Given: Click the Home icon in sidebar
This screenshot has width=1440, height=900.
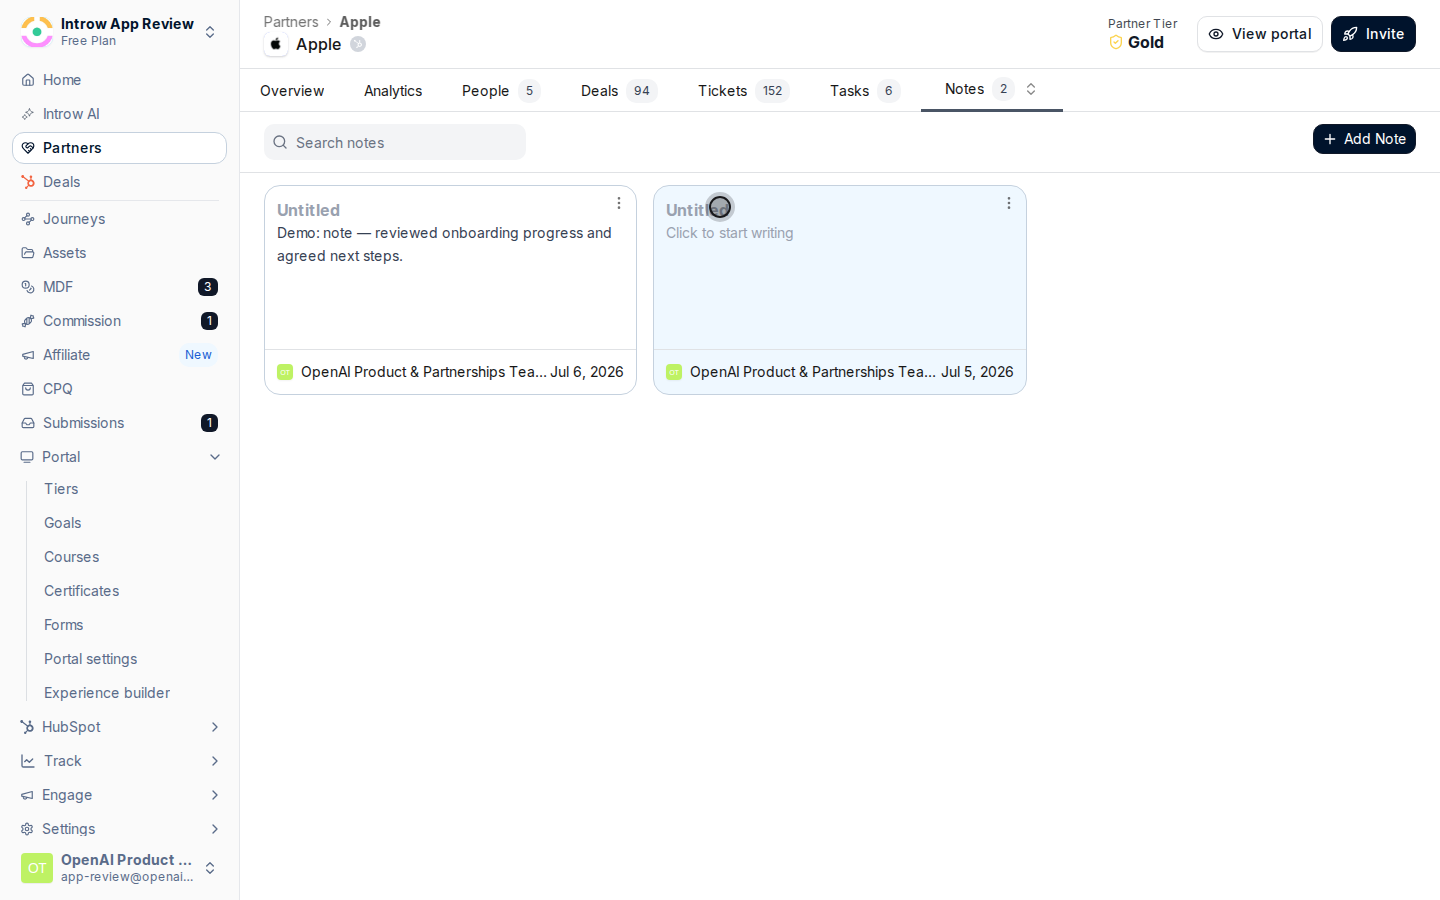Looking at the screenshot, I should tap(28, 80).
